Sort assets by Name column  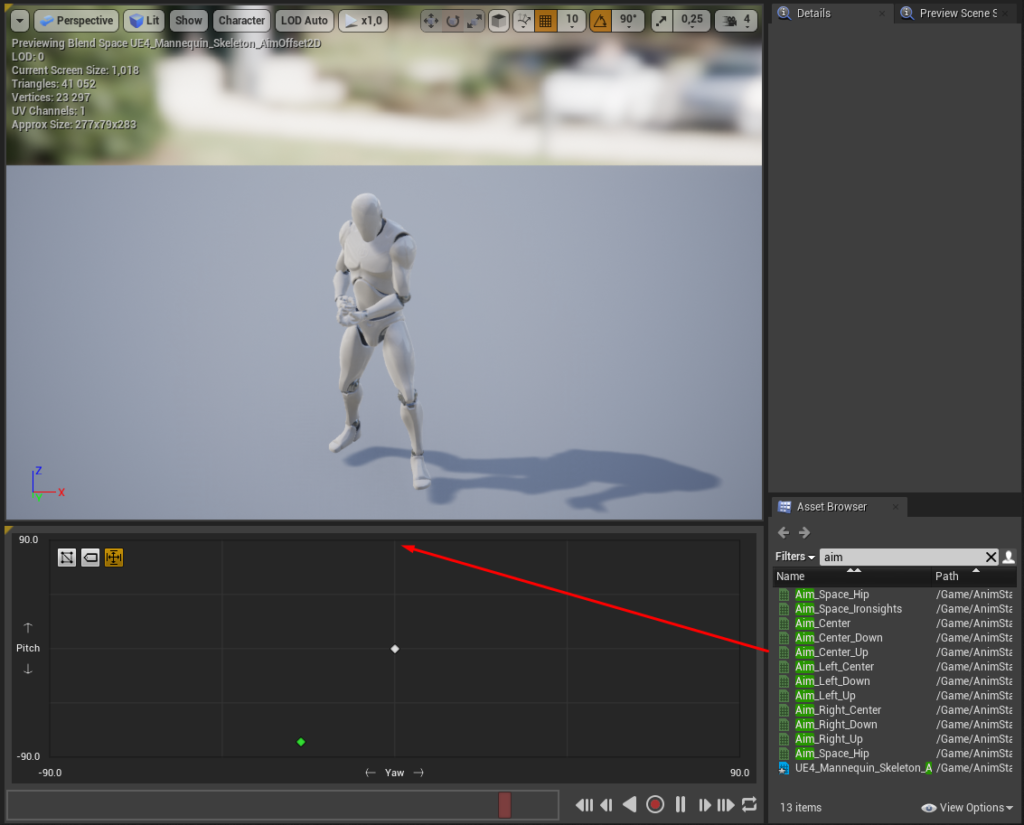853,576
